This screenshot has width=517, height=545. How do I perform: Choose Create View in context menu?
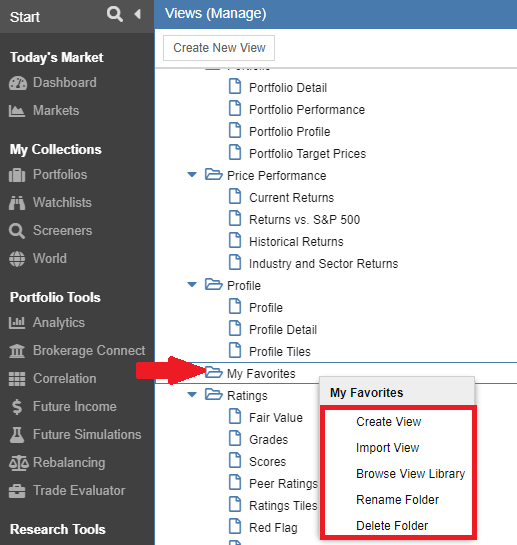click(389, 422)
